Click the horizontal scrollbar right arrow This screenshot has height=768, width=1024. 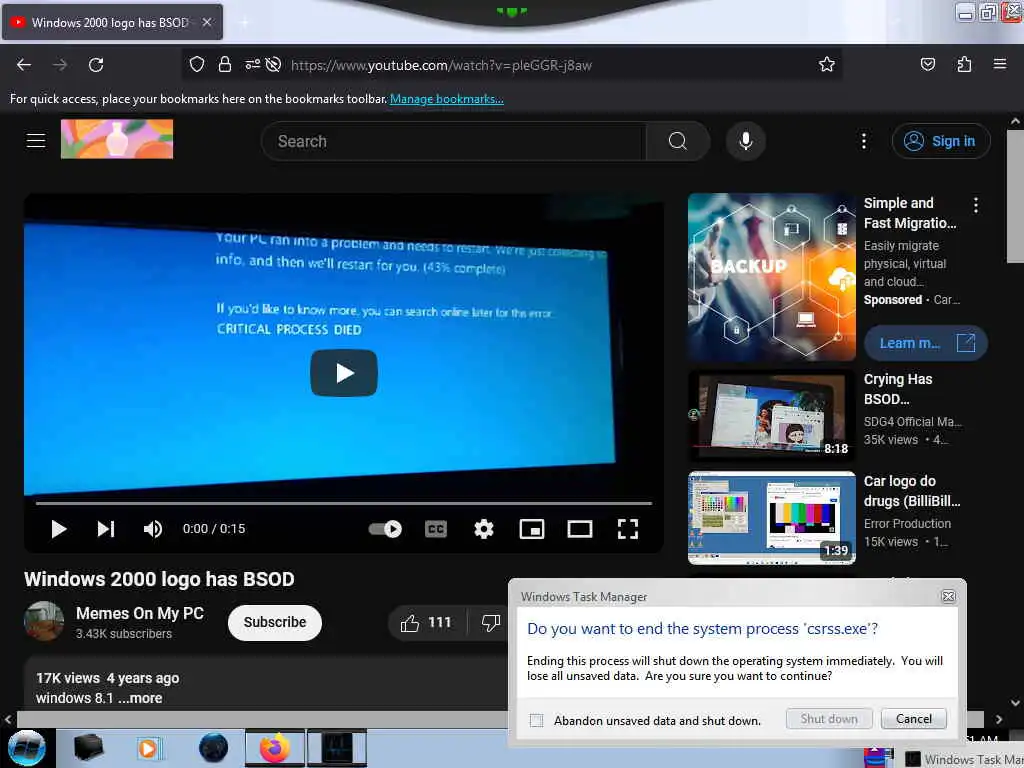[999, 719]
